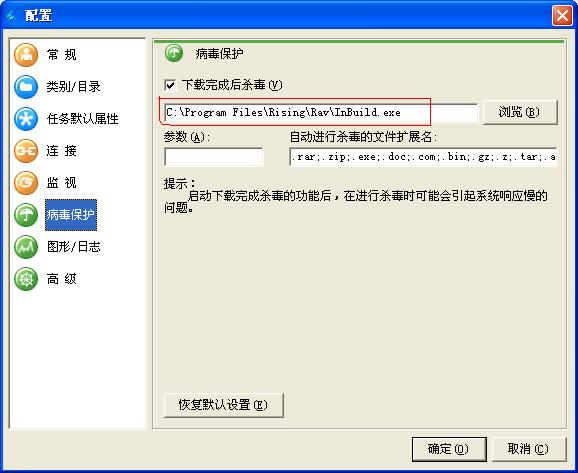Click the empty 参数(A) input field
Viewport: 578px width, 473px height.
(214, 157)
